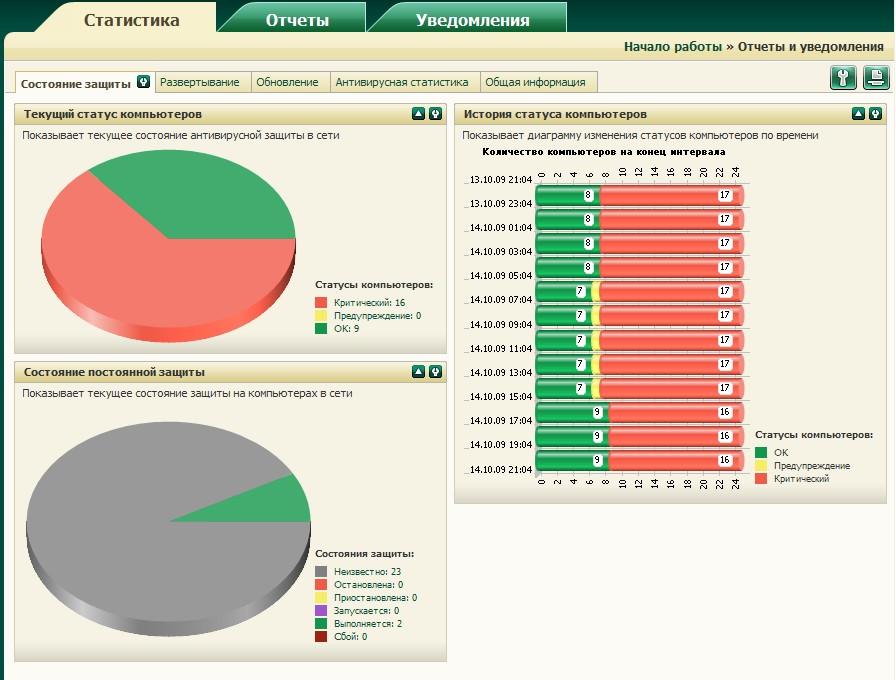
Task: Click dark red Сбой: 0 legend swatch
Action: (321, 637)
